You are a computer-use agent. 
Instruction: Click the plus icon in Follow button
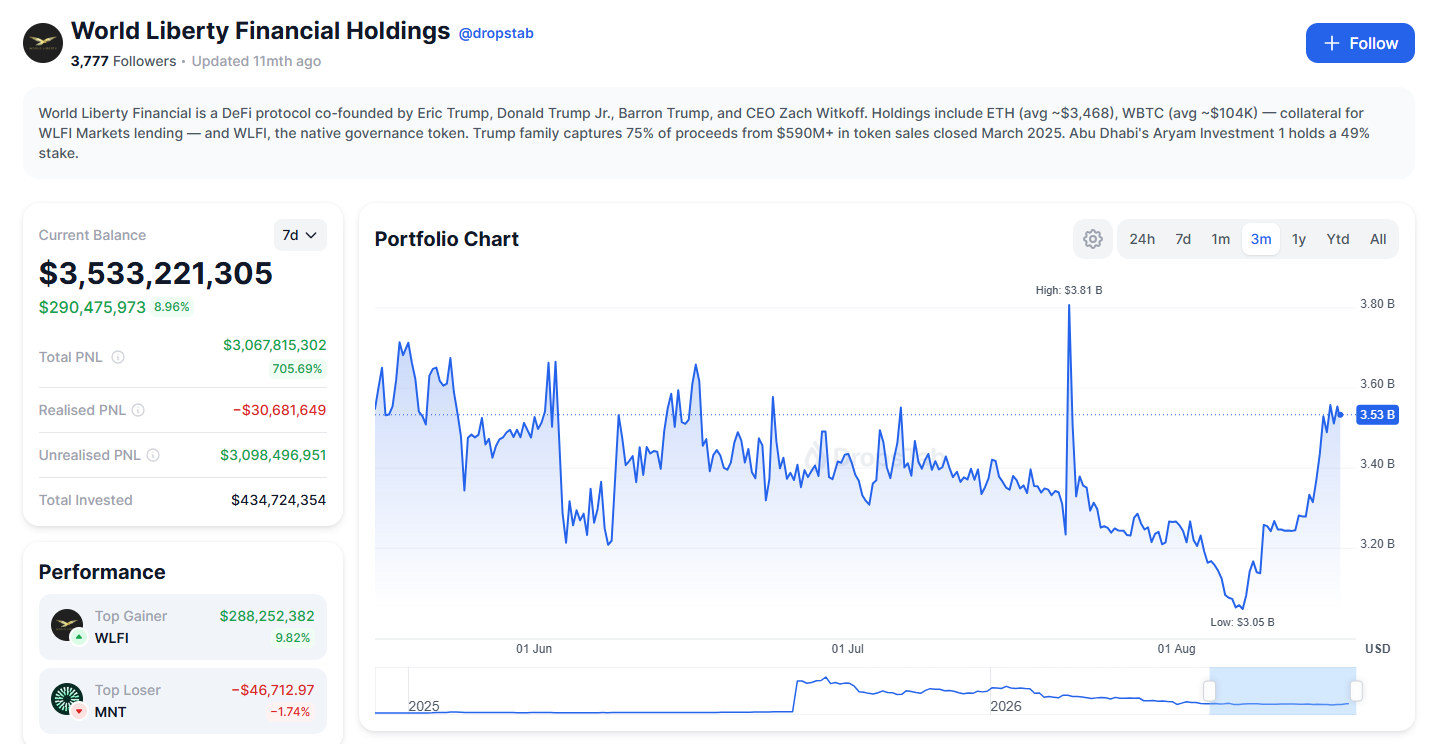click(1332, 43)
